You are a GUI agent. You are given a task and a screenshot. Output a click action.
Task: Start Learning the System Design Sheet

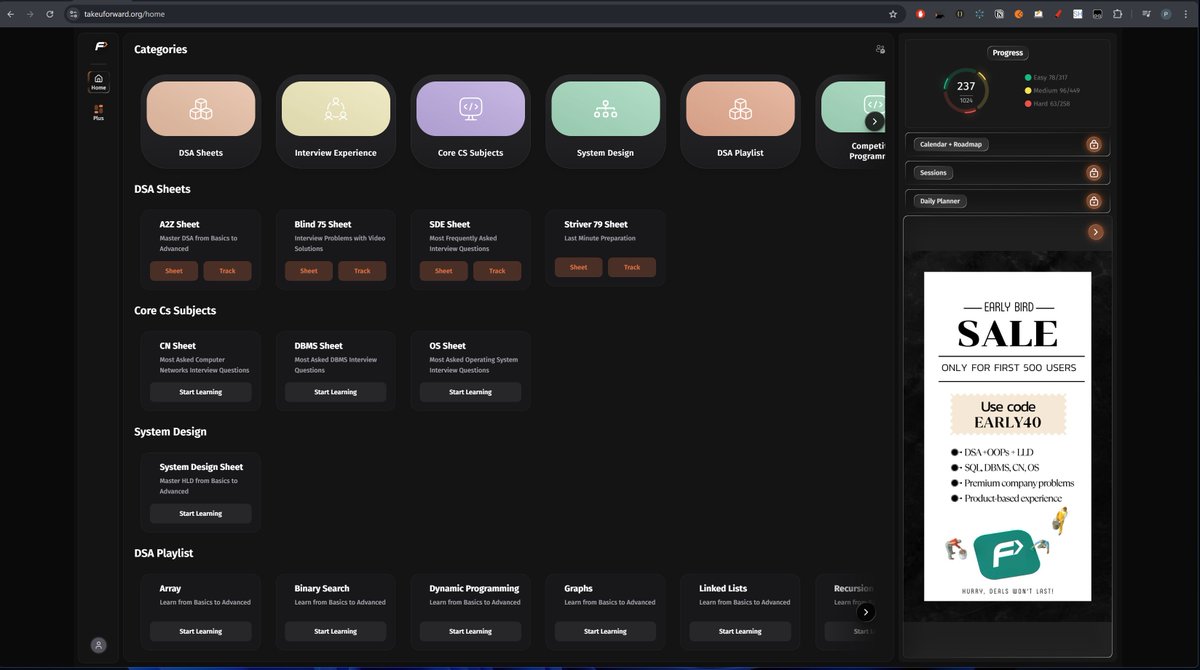[201, 513]
